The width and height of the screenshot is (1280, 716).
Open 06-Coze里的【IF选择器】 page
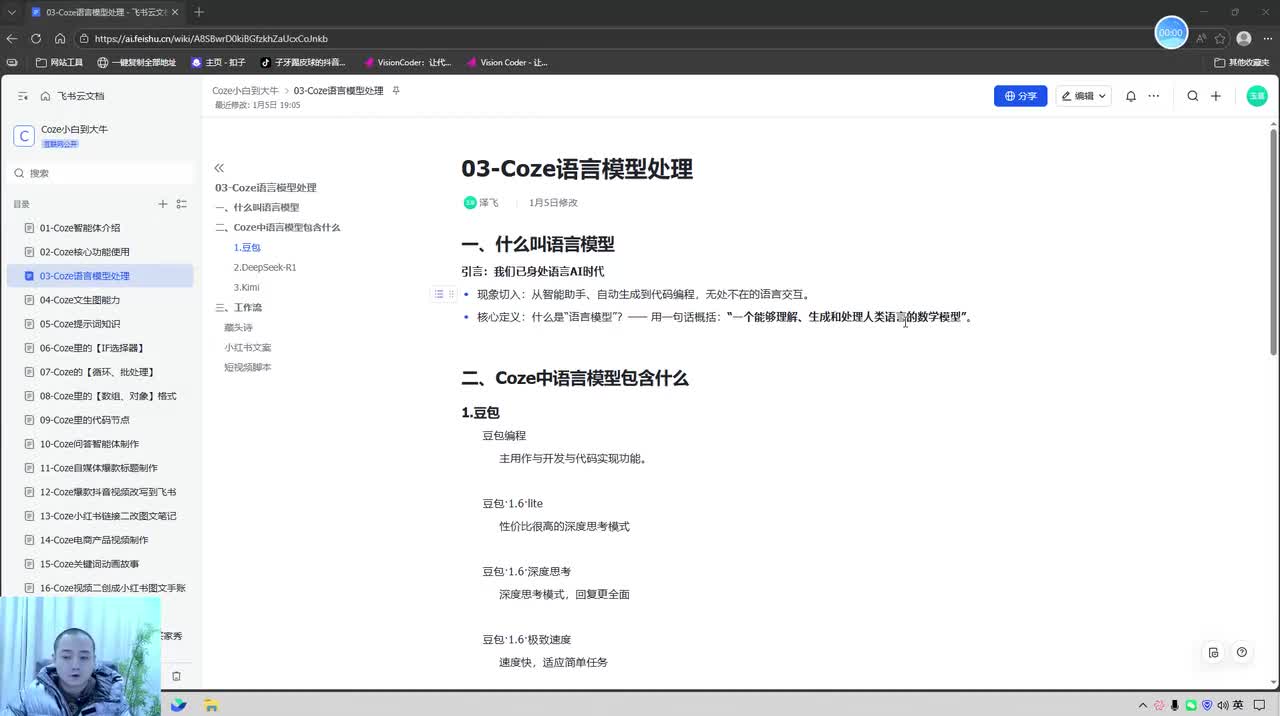[x=92, y=348]
